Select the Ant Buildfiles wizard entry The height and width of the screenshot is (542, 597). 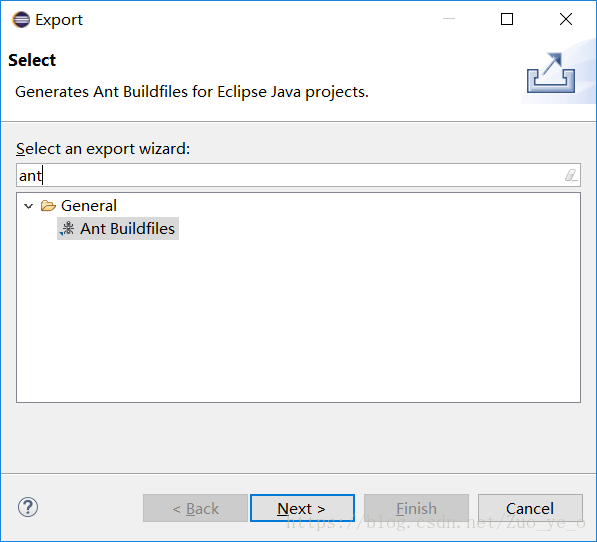pos(118,228)
